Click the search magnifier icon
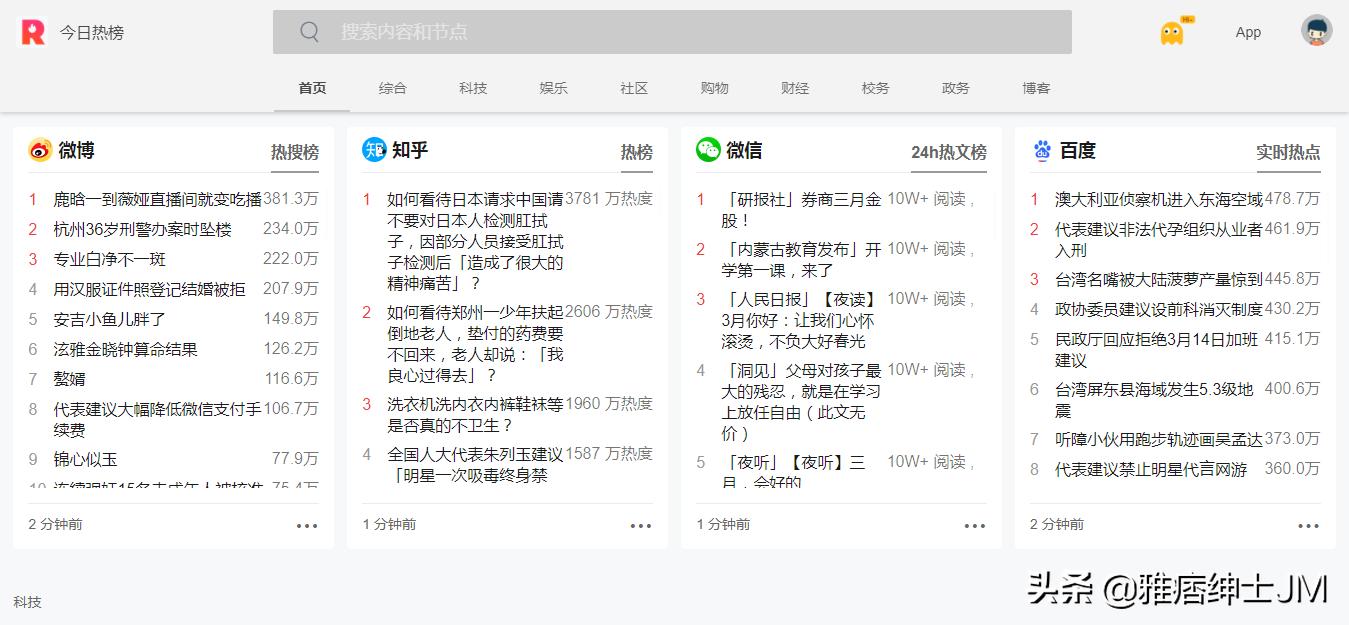The width and height of the screenshot is (1349, 625). point(309,32)
